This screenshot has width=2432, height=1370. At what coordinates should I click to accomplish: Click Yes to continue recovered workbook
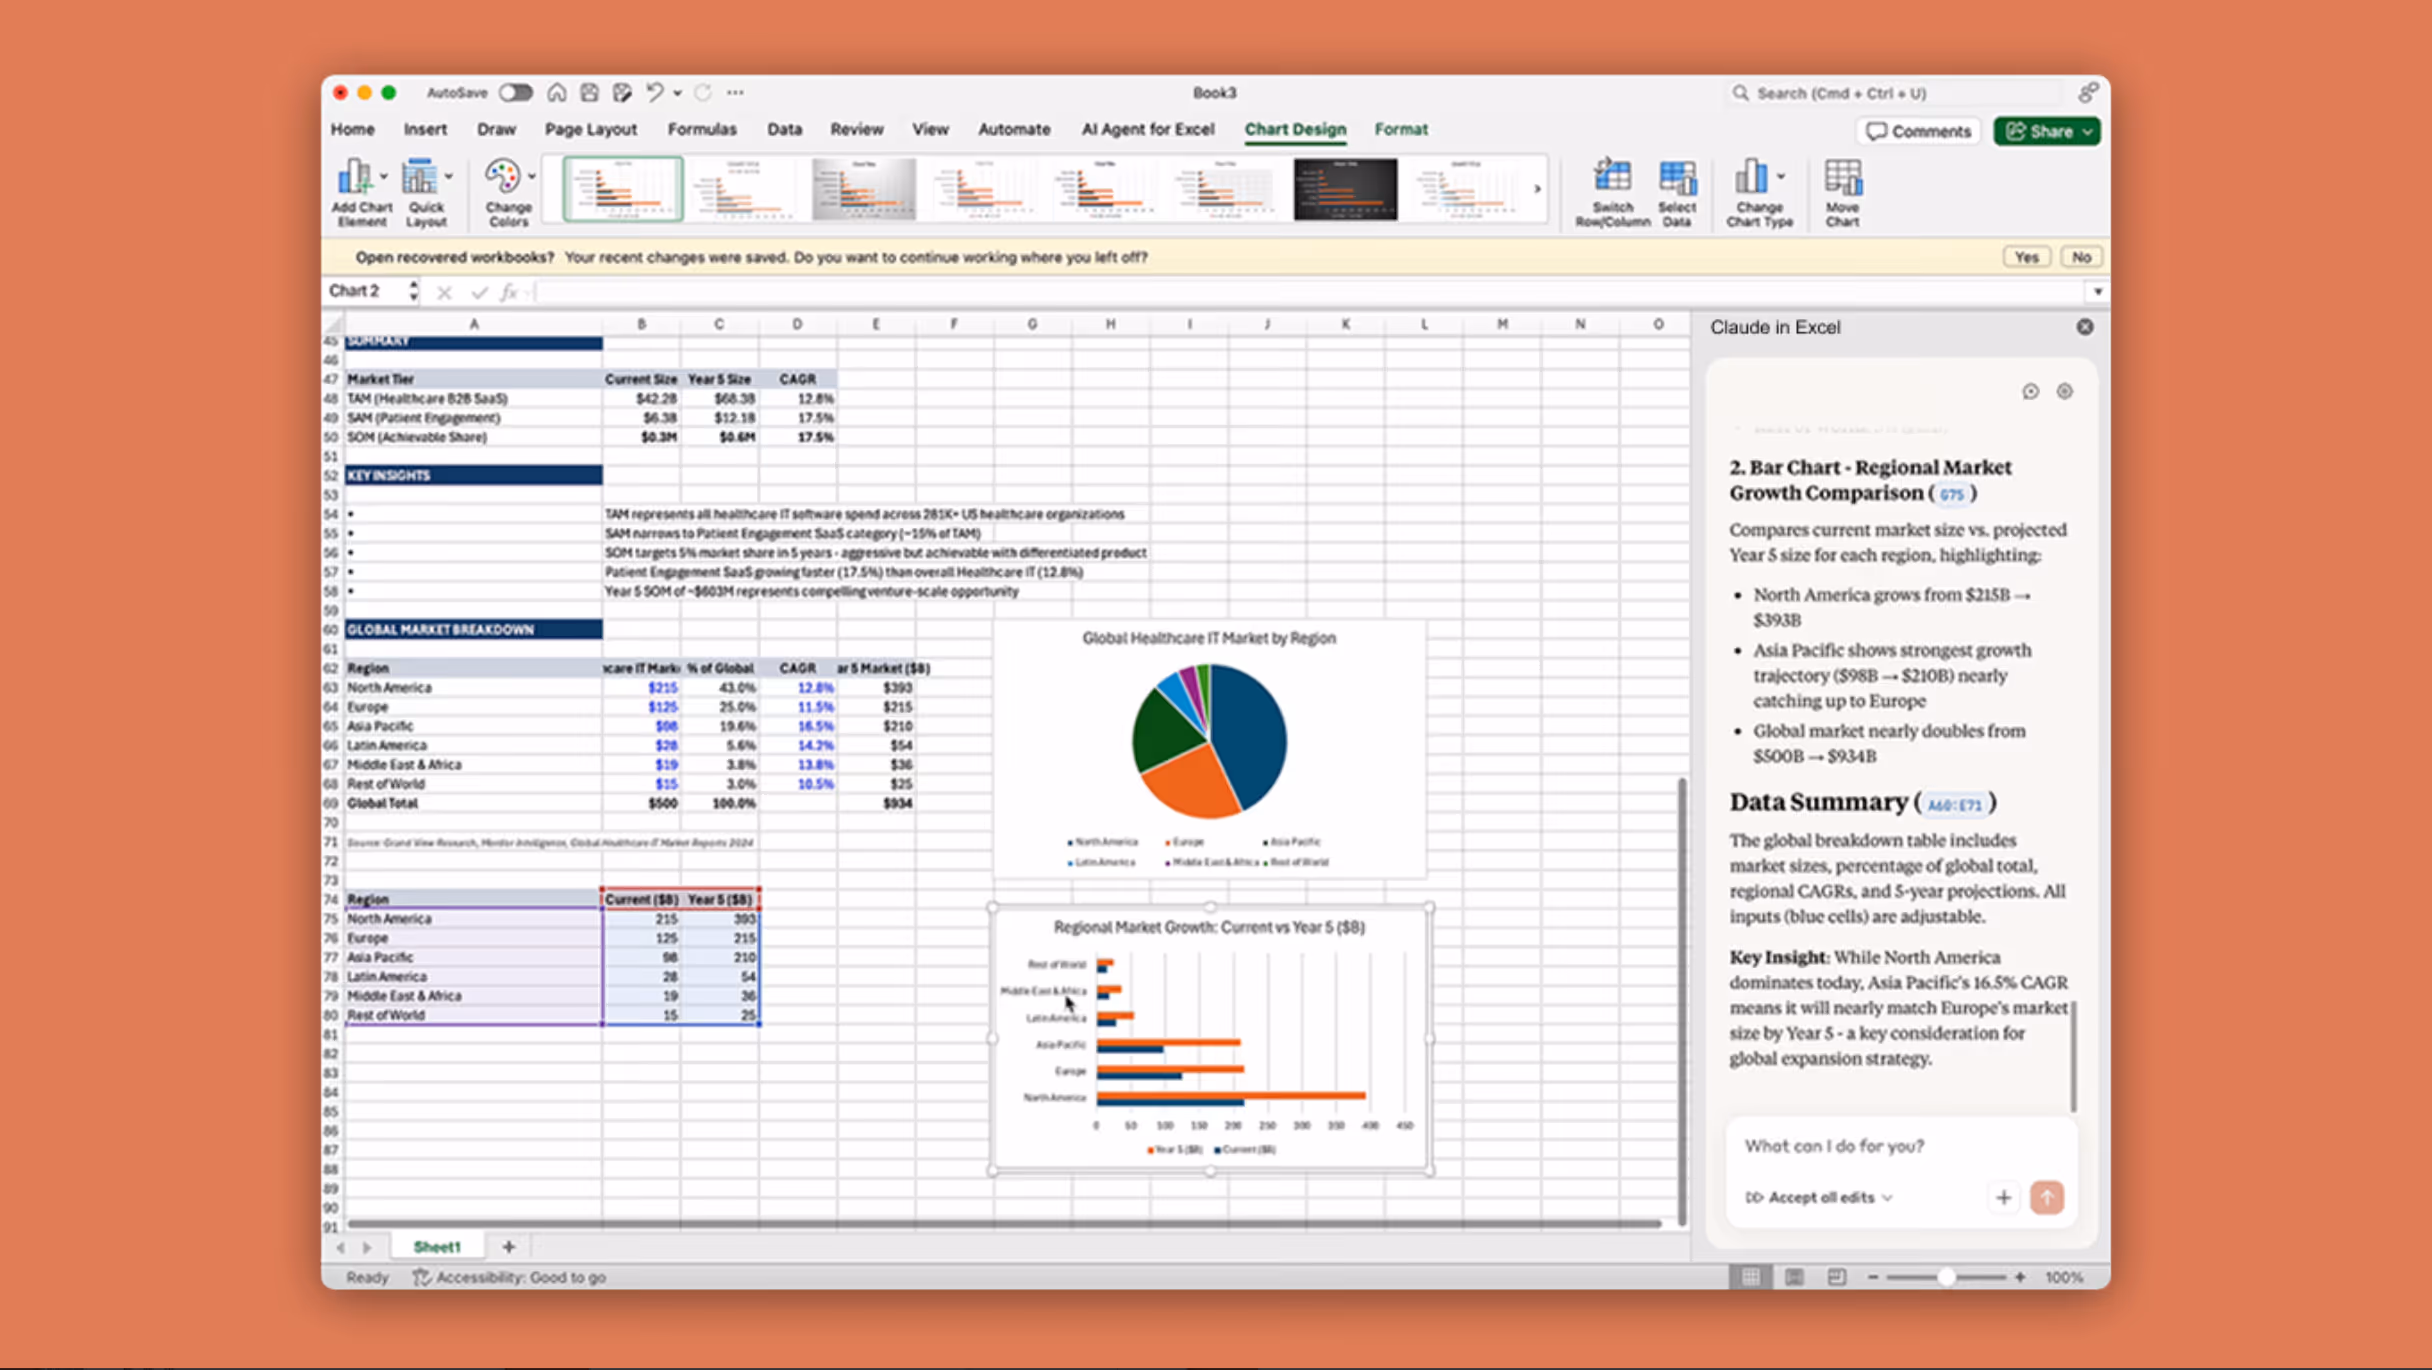[2026, 256]
